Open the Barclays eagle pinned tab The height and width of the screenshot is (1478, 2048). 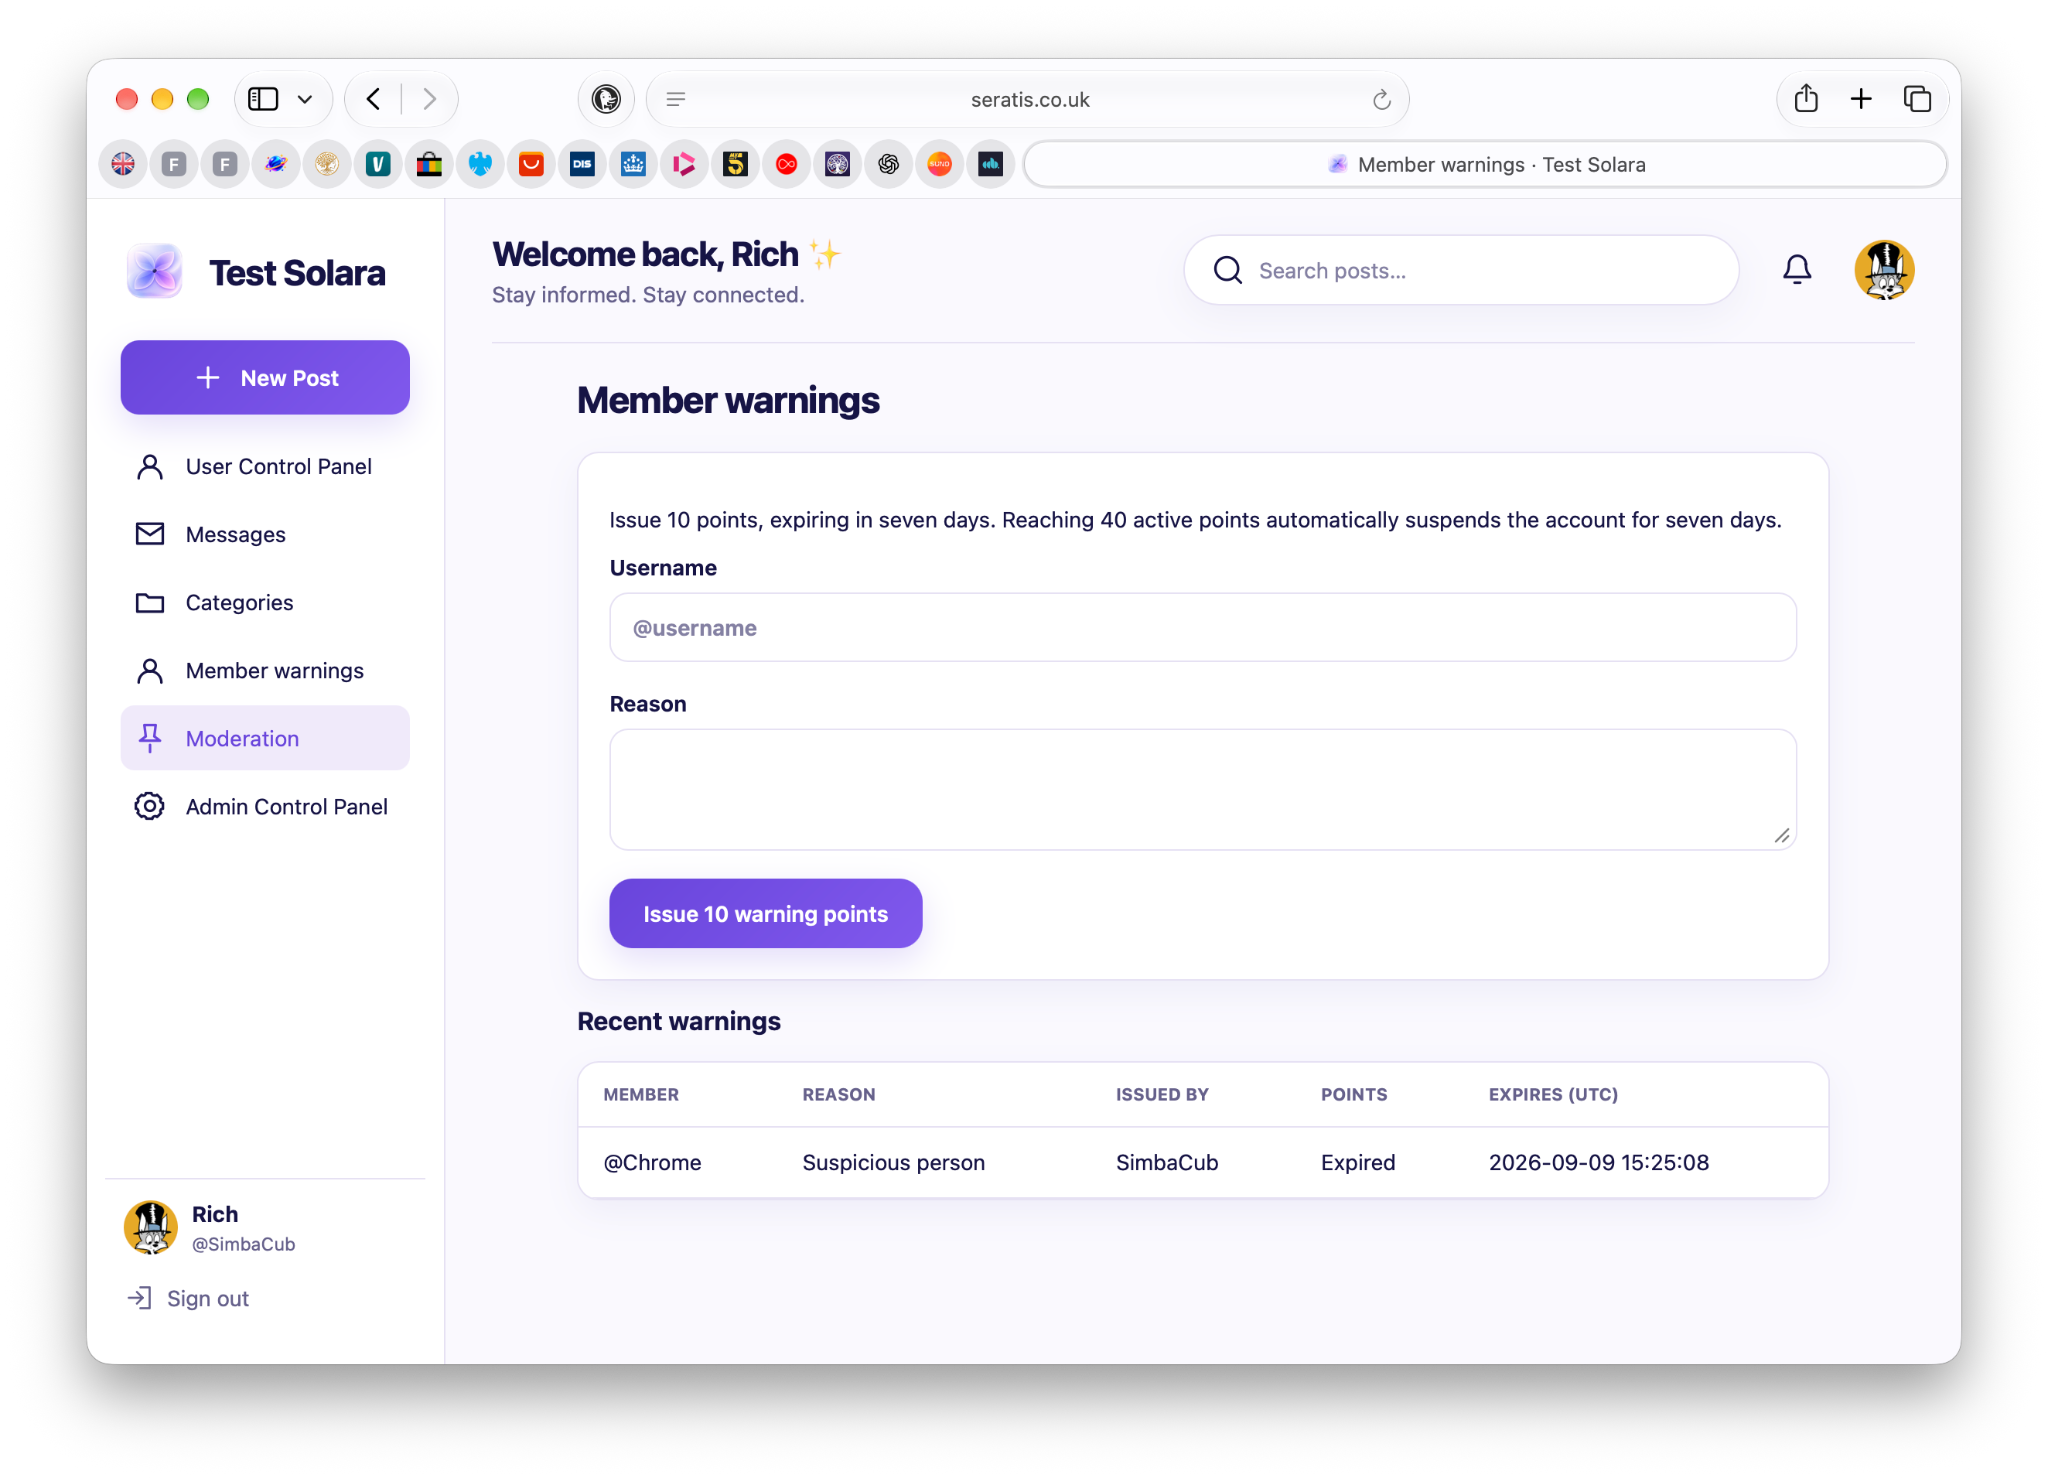(480, 164)
